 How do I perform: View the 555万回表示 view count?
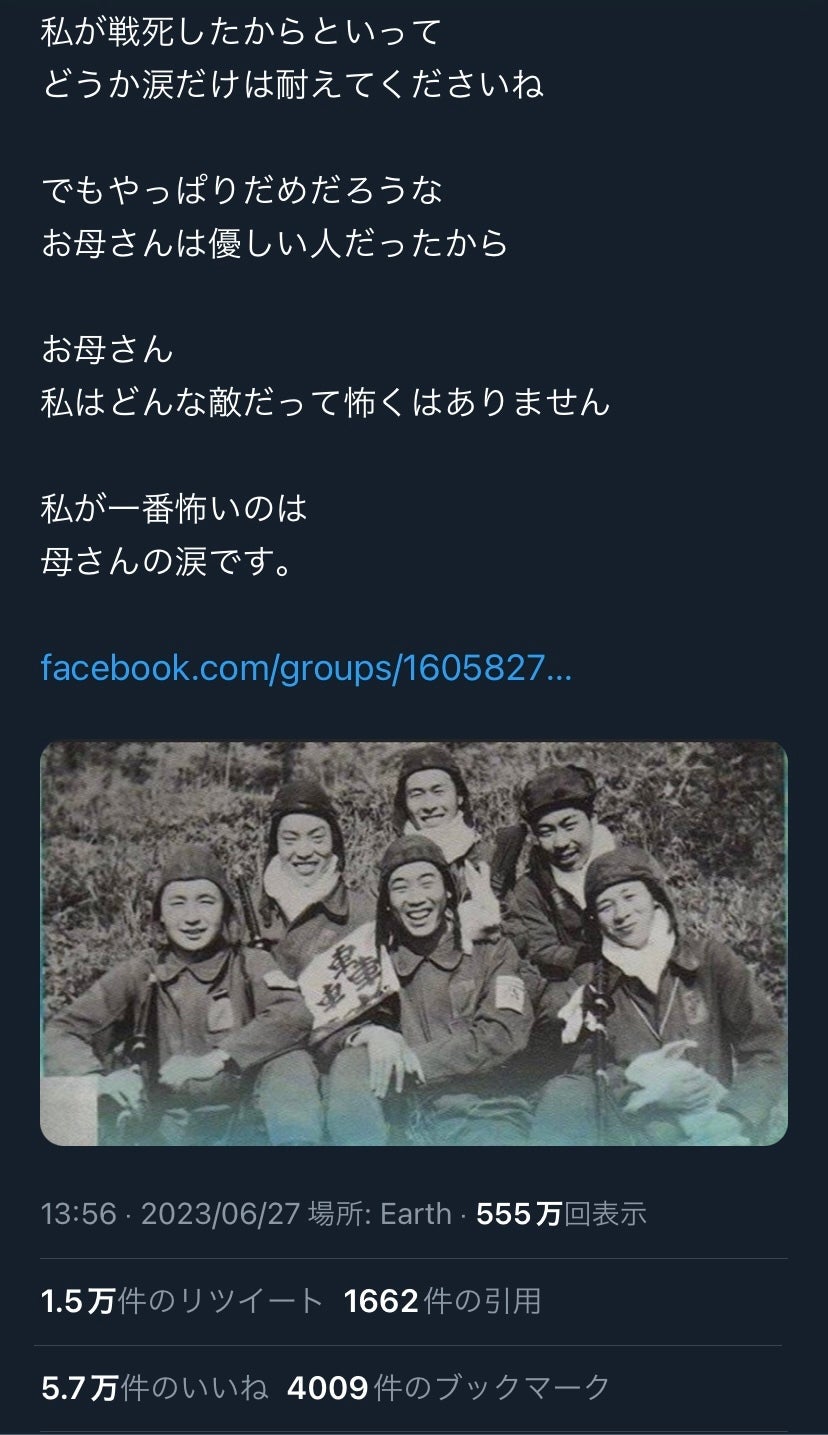coord(562,1214)
